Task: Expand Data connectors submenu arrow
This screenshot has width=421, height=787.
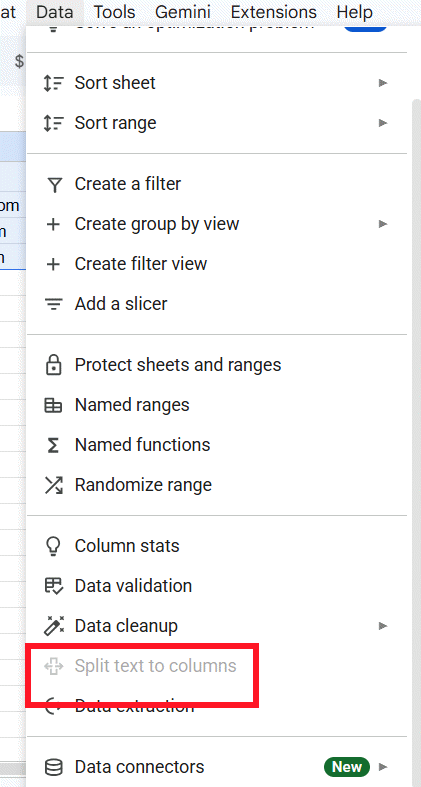Action: point(383,767)
